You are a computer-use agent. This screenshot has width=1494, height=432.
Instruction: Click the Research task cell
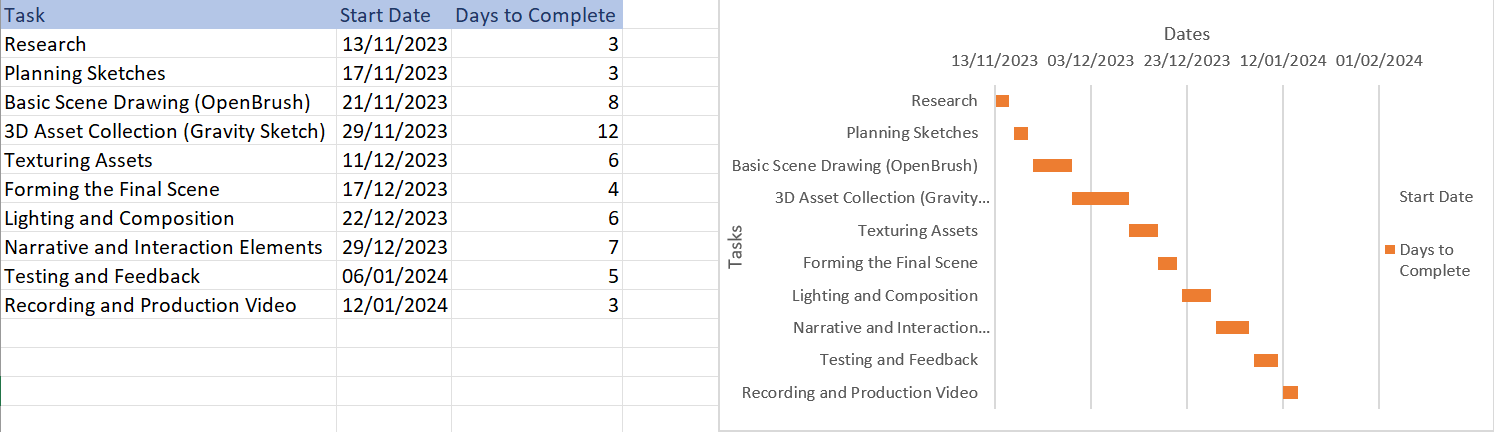(168, 44)
